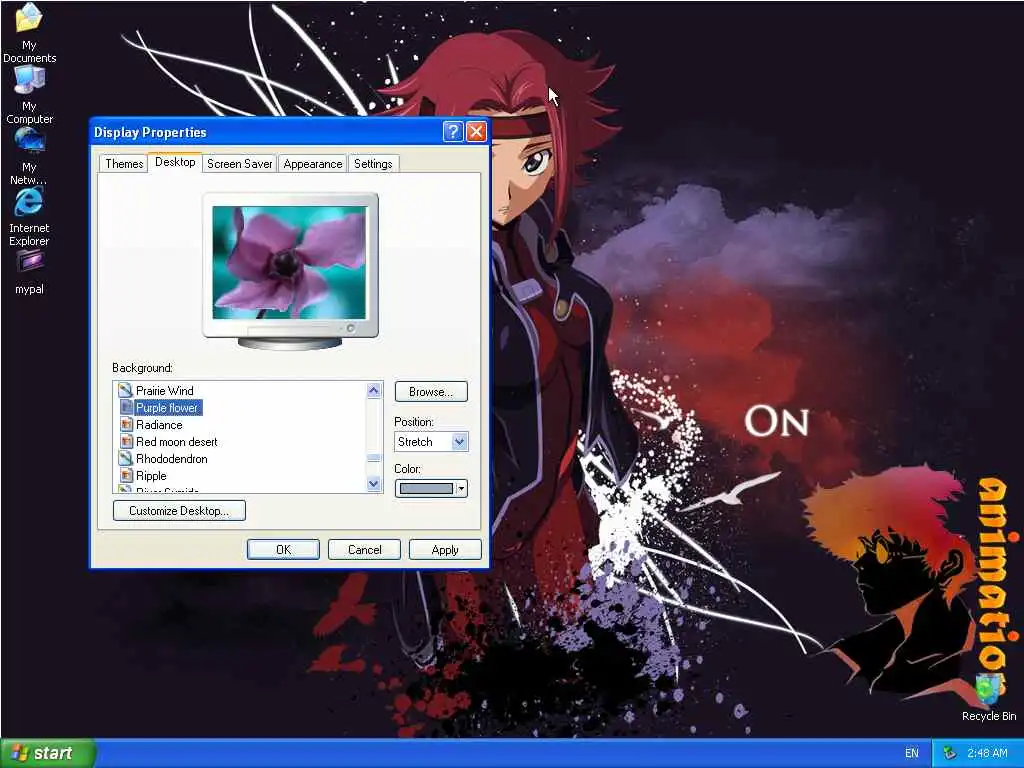Select the Desktop tab
1024x768 pixels.
(175, 162)
